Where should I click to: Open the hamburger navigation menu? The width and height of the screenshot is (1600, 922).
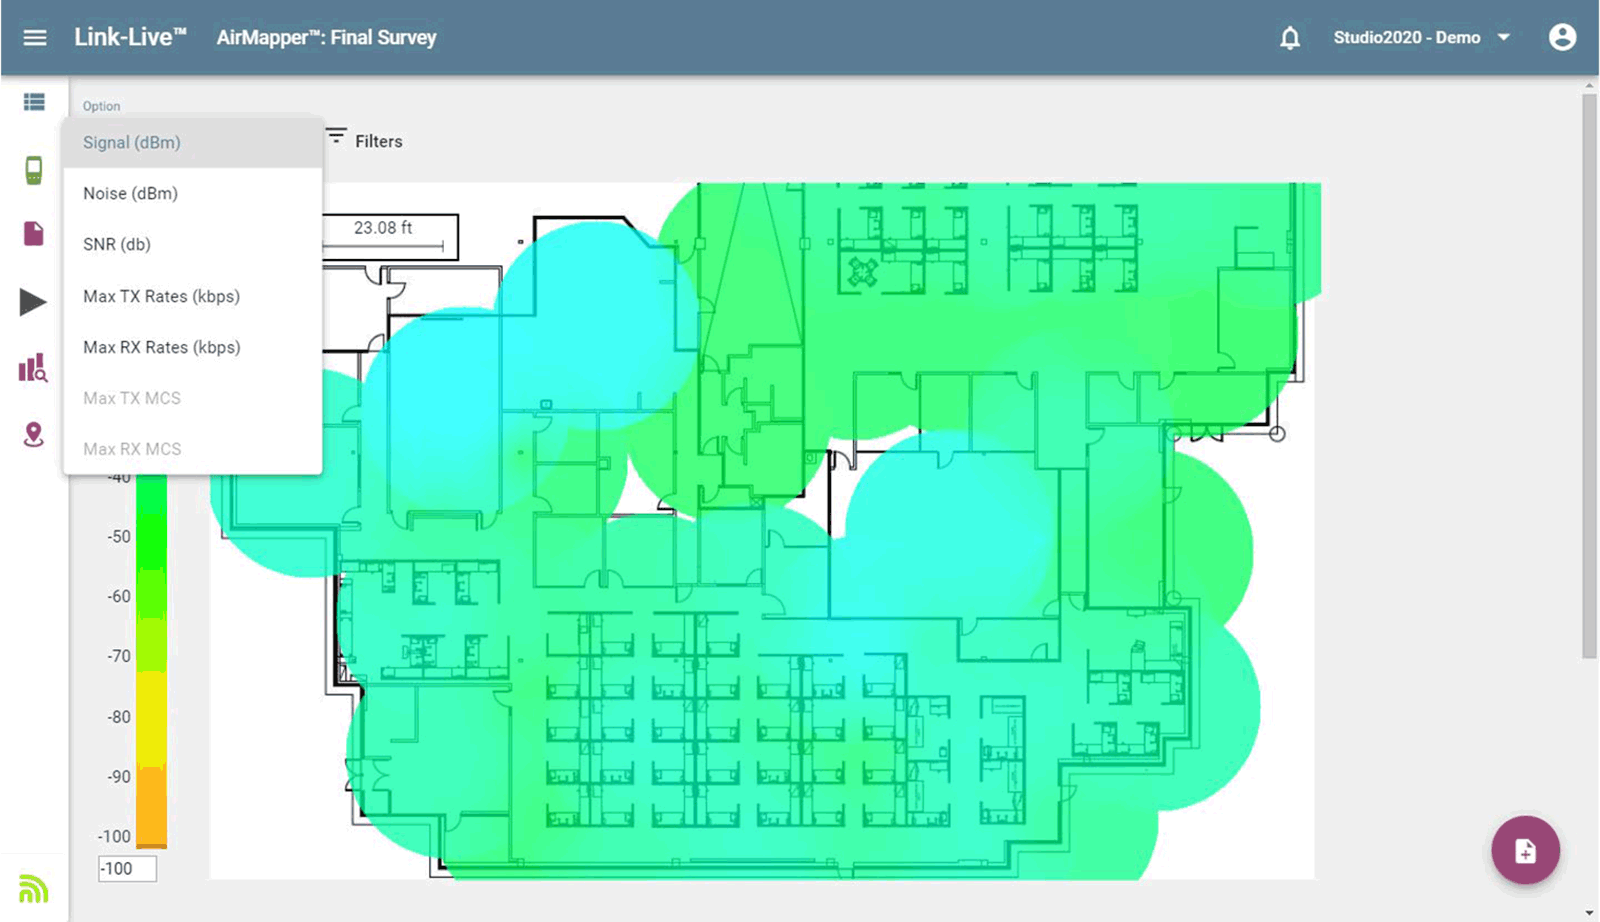[35, 38]
